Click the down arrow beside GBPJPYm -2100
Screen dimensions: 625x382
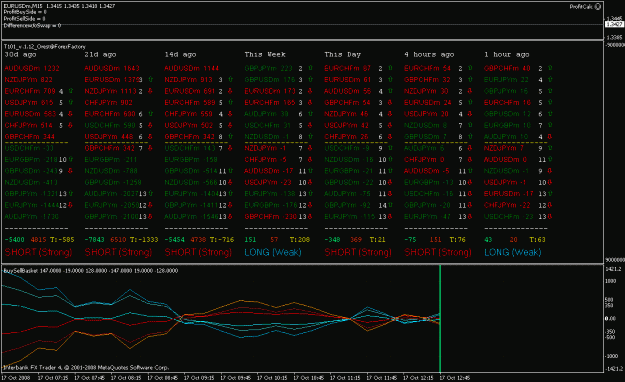[x=150, y=217]
